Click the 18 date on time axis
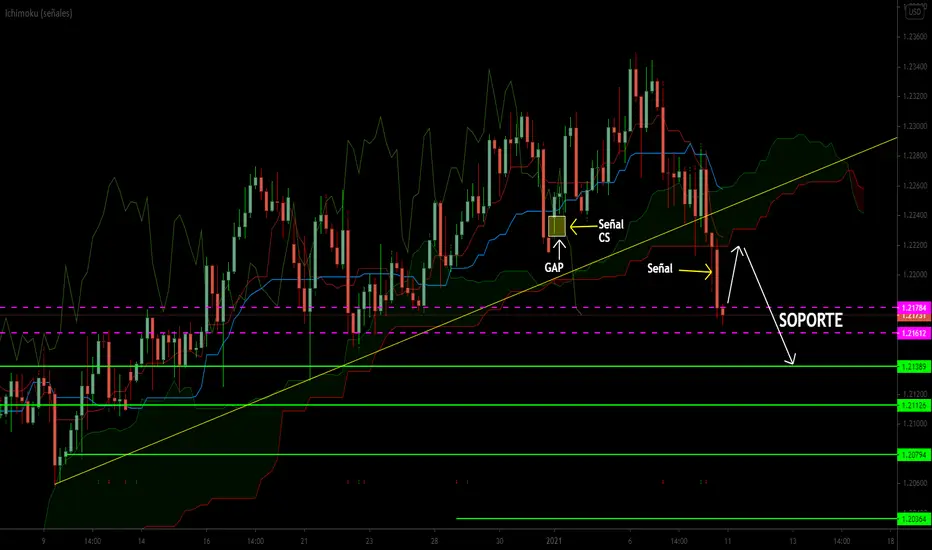The height and width of the screenshot is (550, 932). pyautogui.click(x=890, y=541)
